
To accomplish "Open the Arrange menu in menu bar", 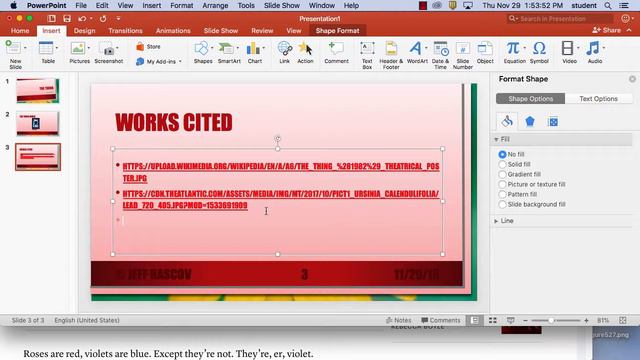I will (215, 6).
